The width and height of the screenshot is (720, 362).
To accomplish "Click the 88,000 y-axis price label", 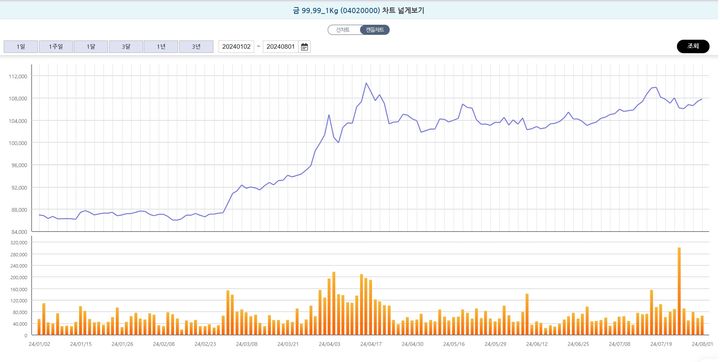I will coord(20,210).
